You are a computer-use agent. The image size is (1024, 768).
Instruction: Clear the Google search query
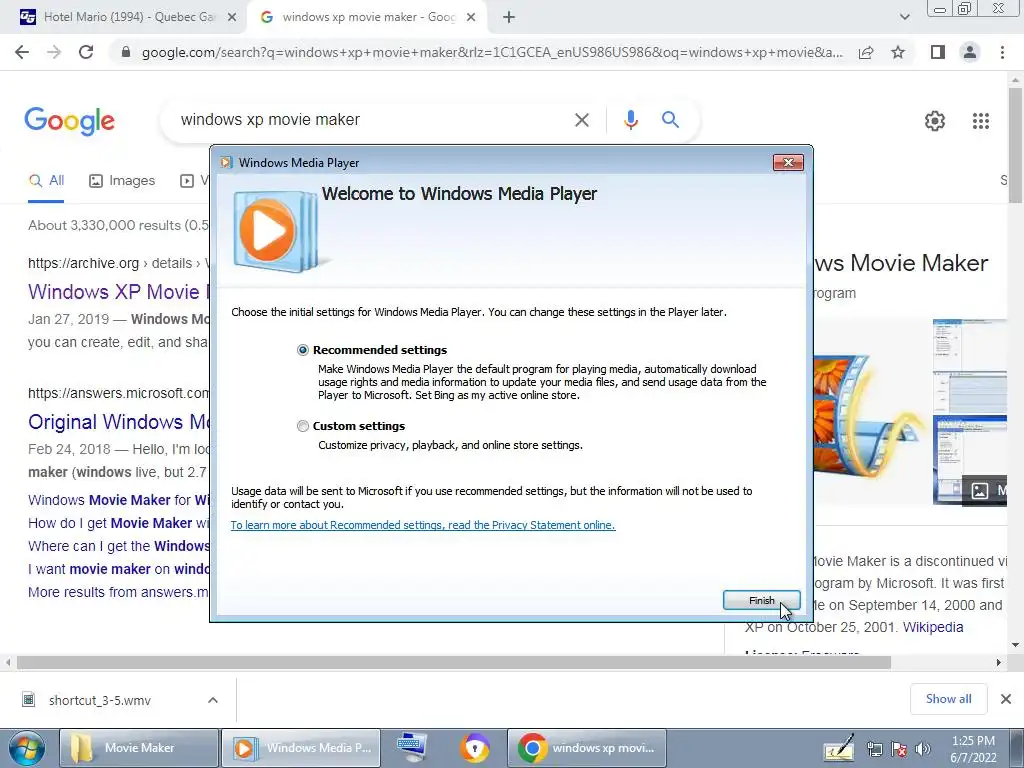click(581, 120)
